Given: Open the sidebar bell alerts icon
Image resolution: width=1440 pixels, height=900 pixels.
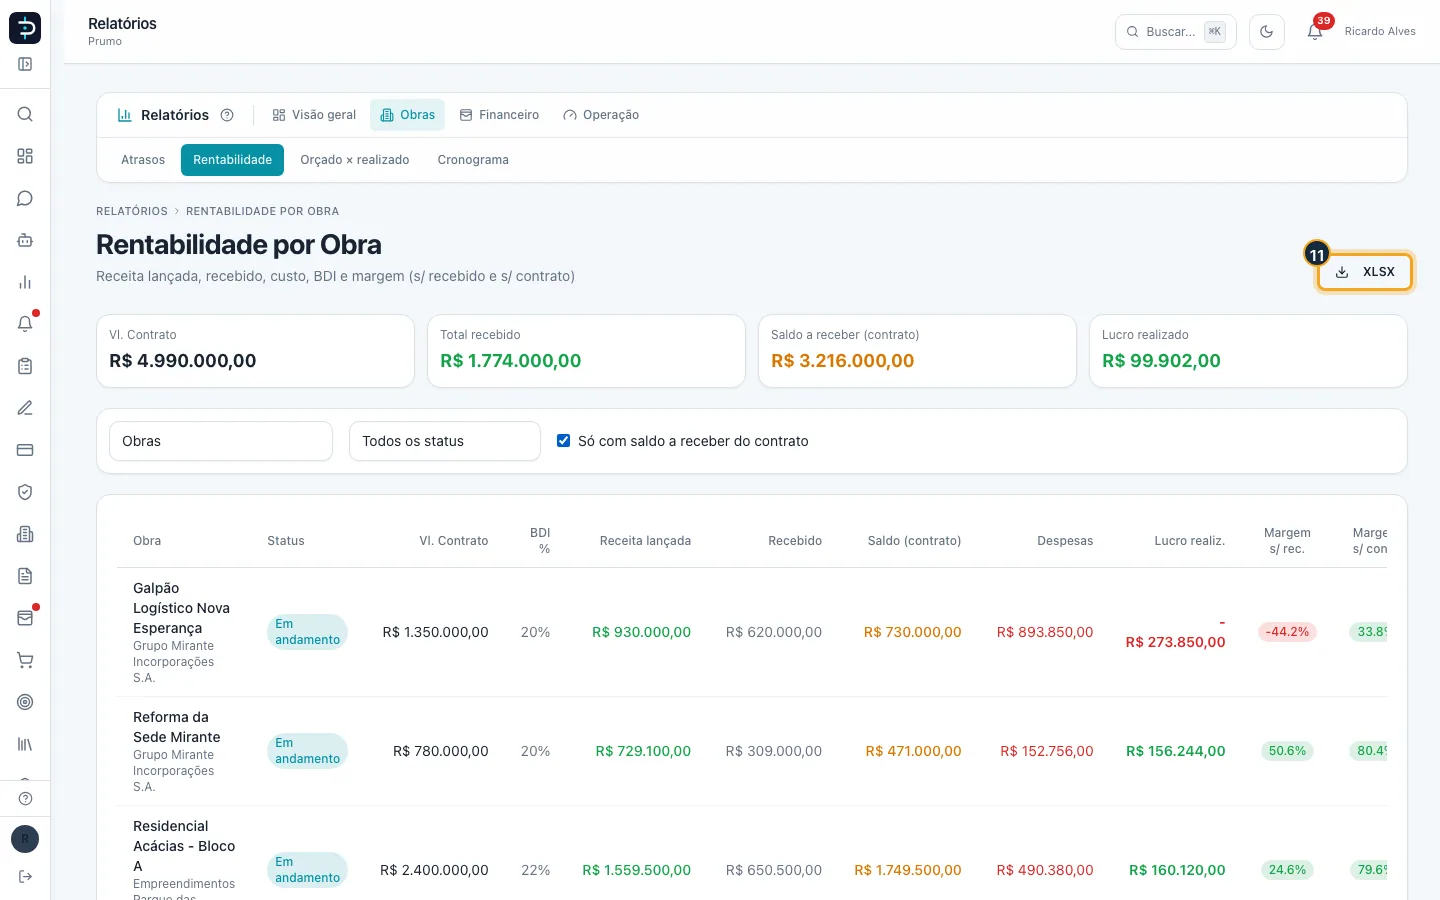Looking at the screenshot, I should pos(25,324).
